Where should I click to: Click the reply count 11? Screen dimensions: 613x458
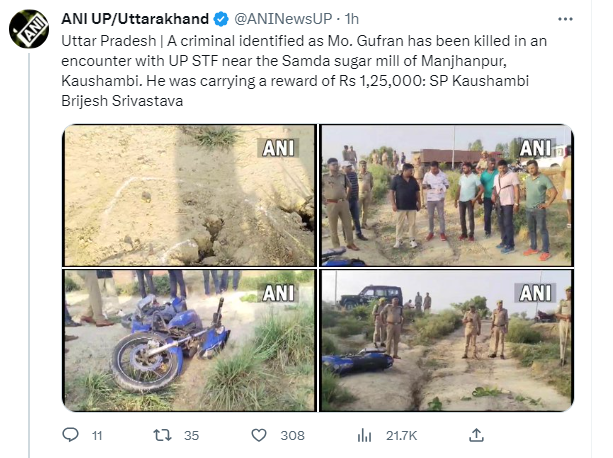pos(97,435)
